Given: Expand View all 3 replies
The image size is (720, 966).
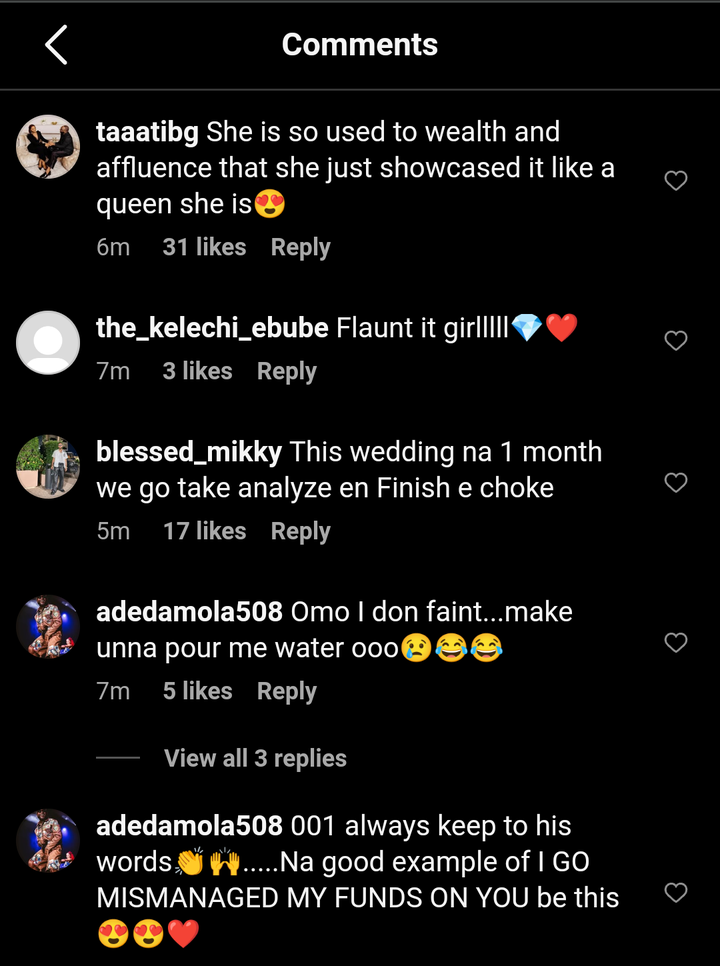Looking at the screenshot, I should click(255, 758).
